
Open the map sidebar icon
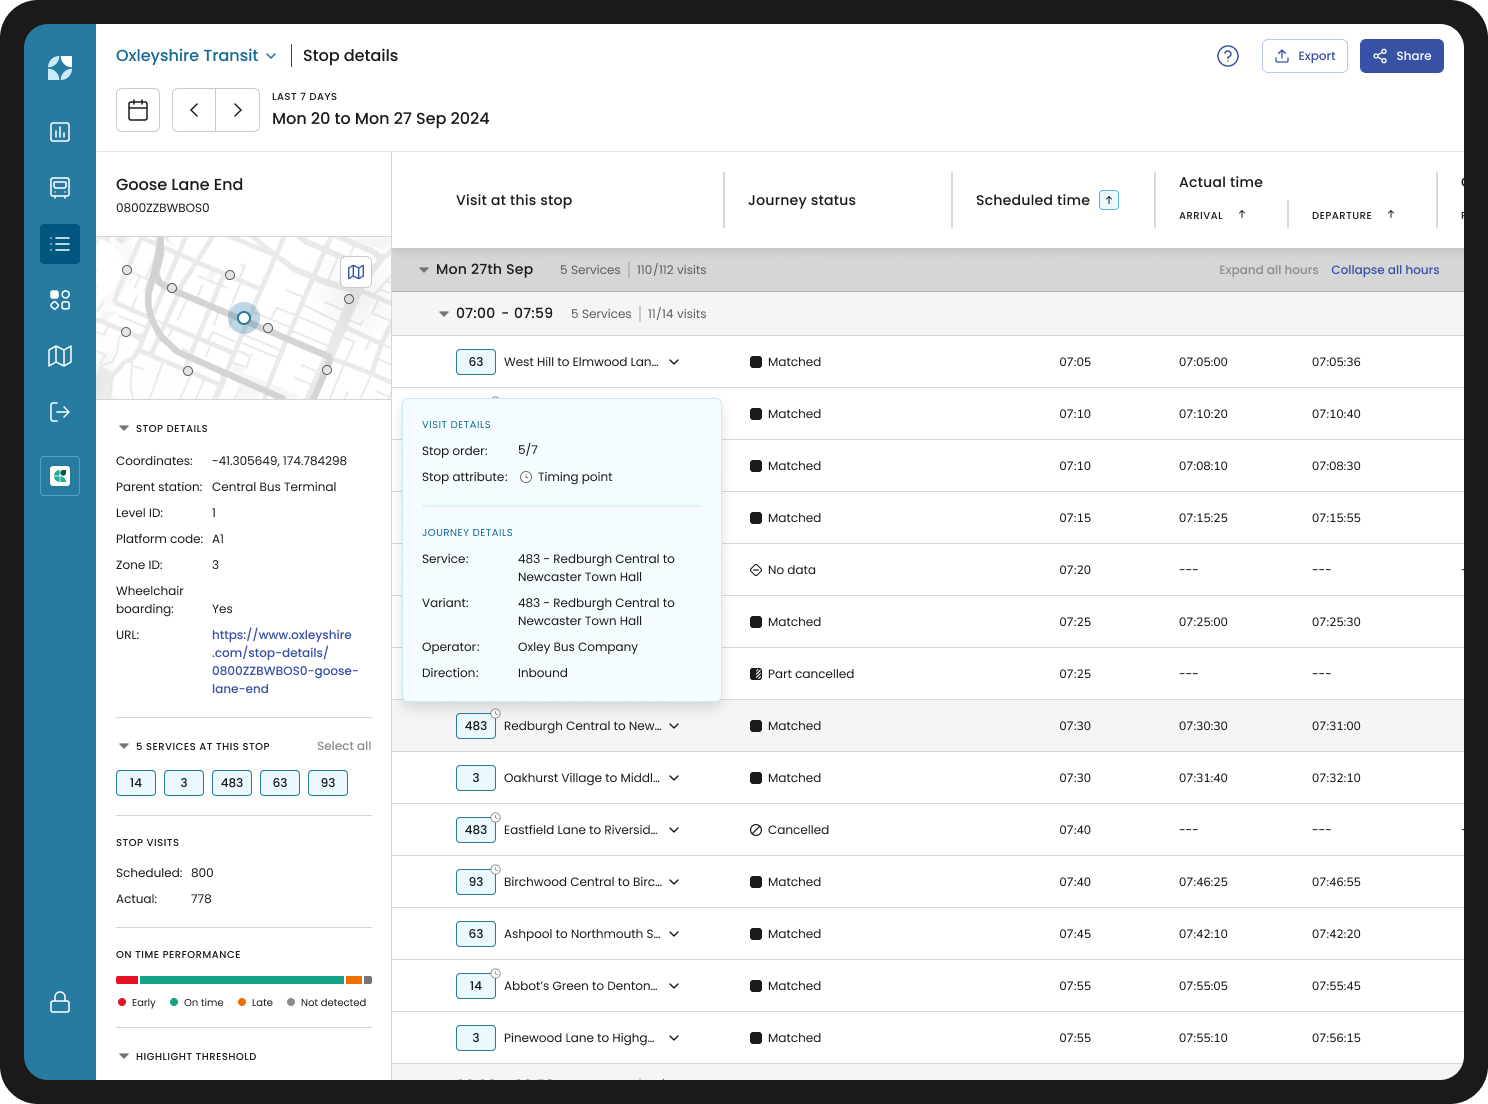(60, 356)
